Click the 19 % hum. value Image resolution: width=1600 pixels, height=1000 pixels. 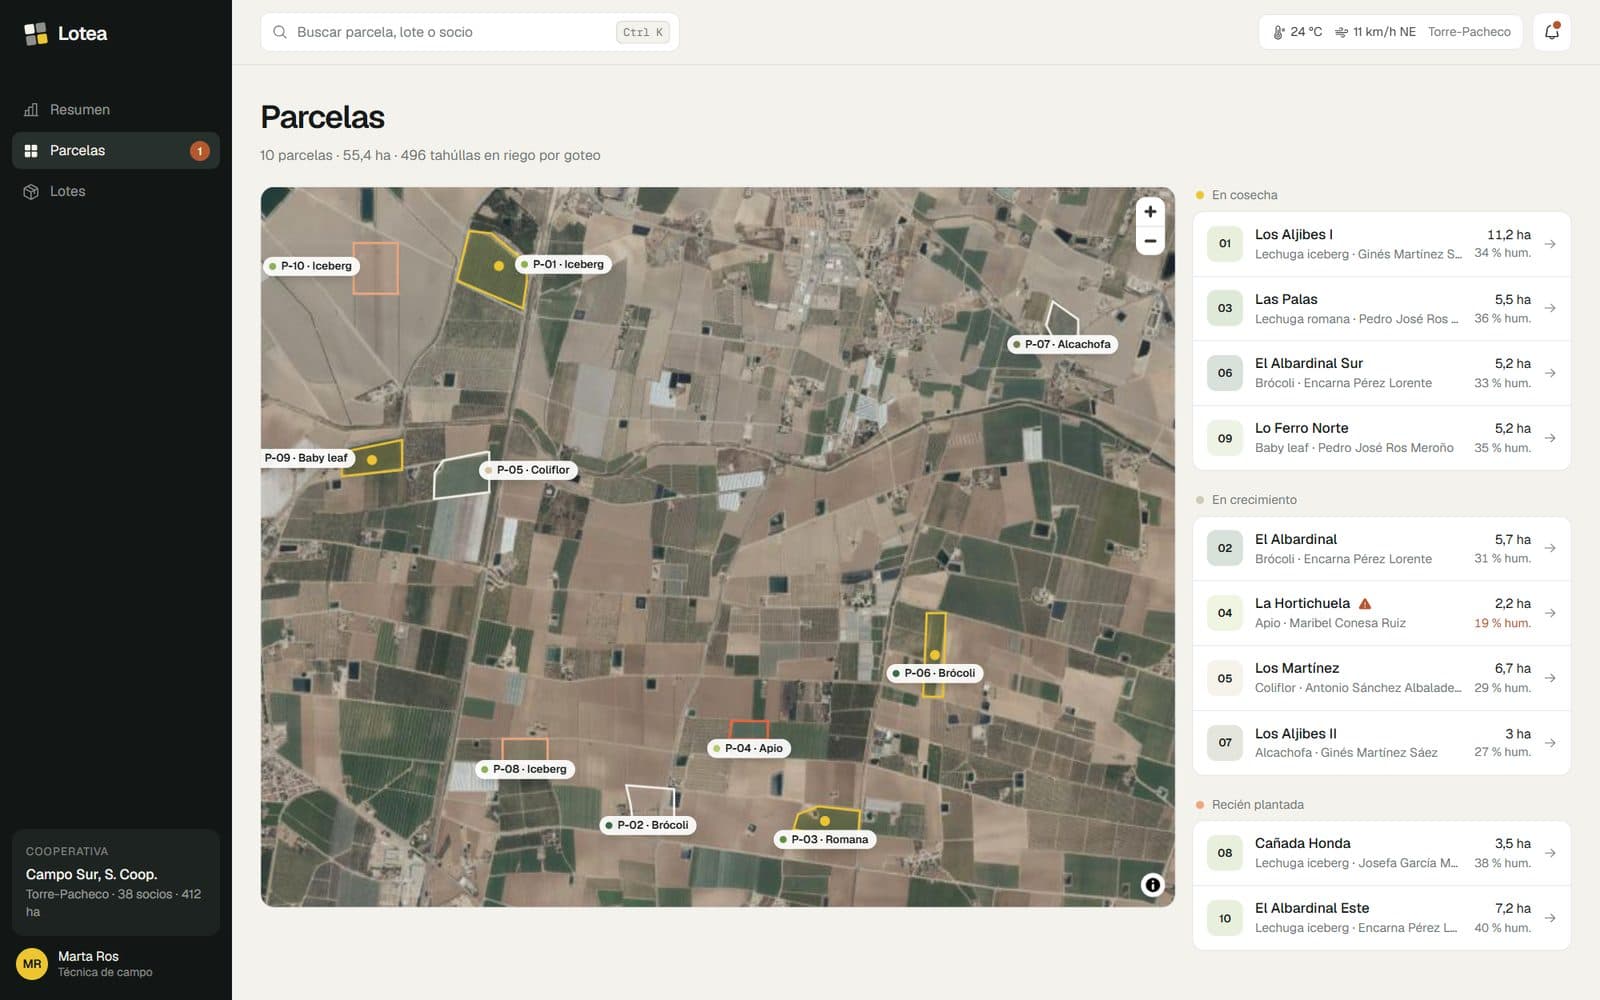(x=1502, y=623)
